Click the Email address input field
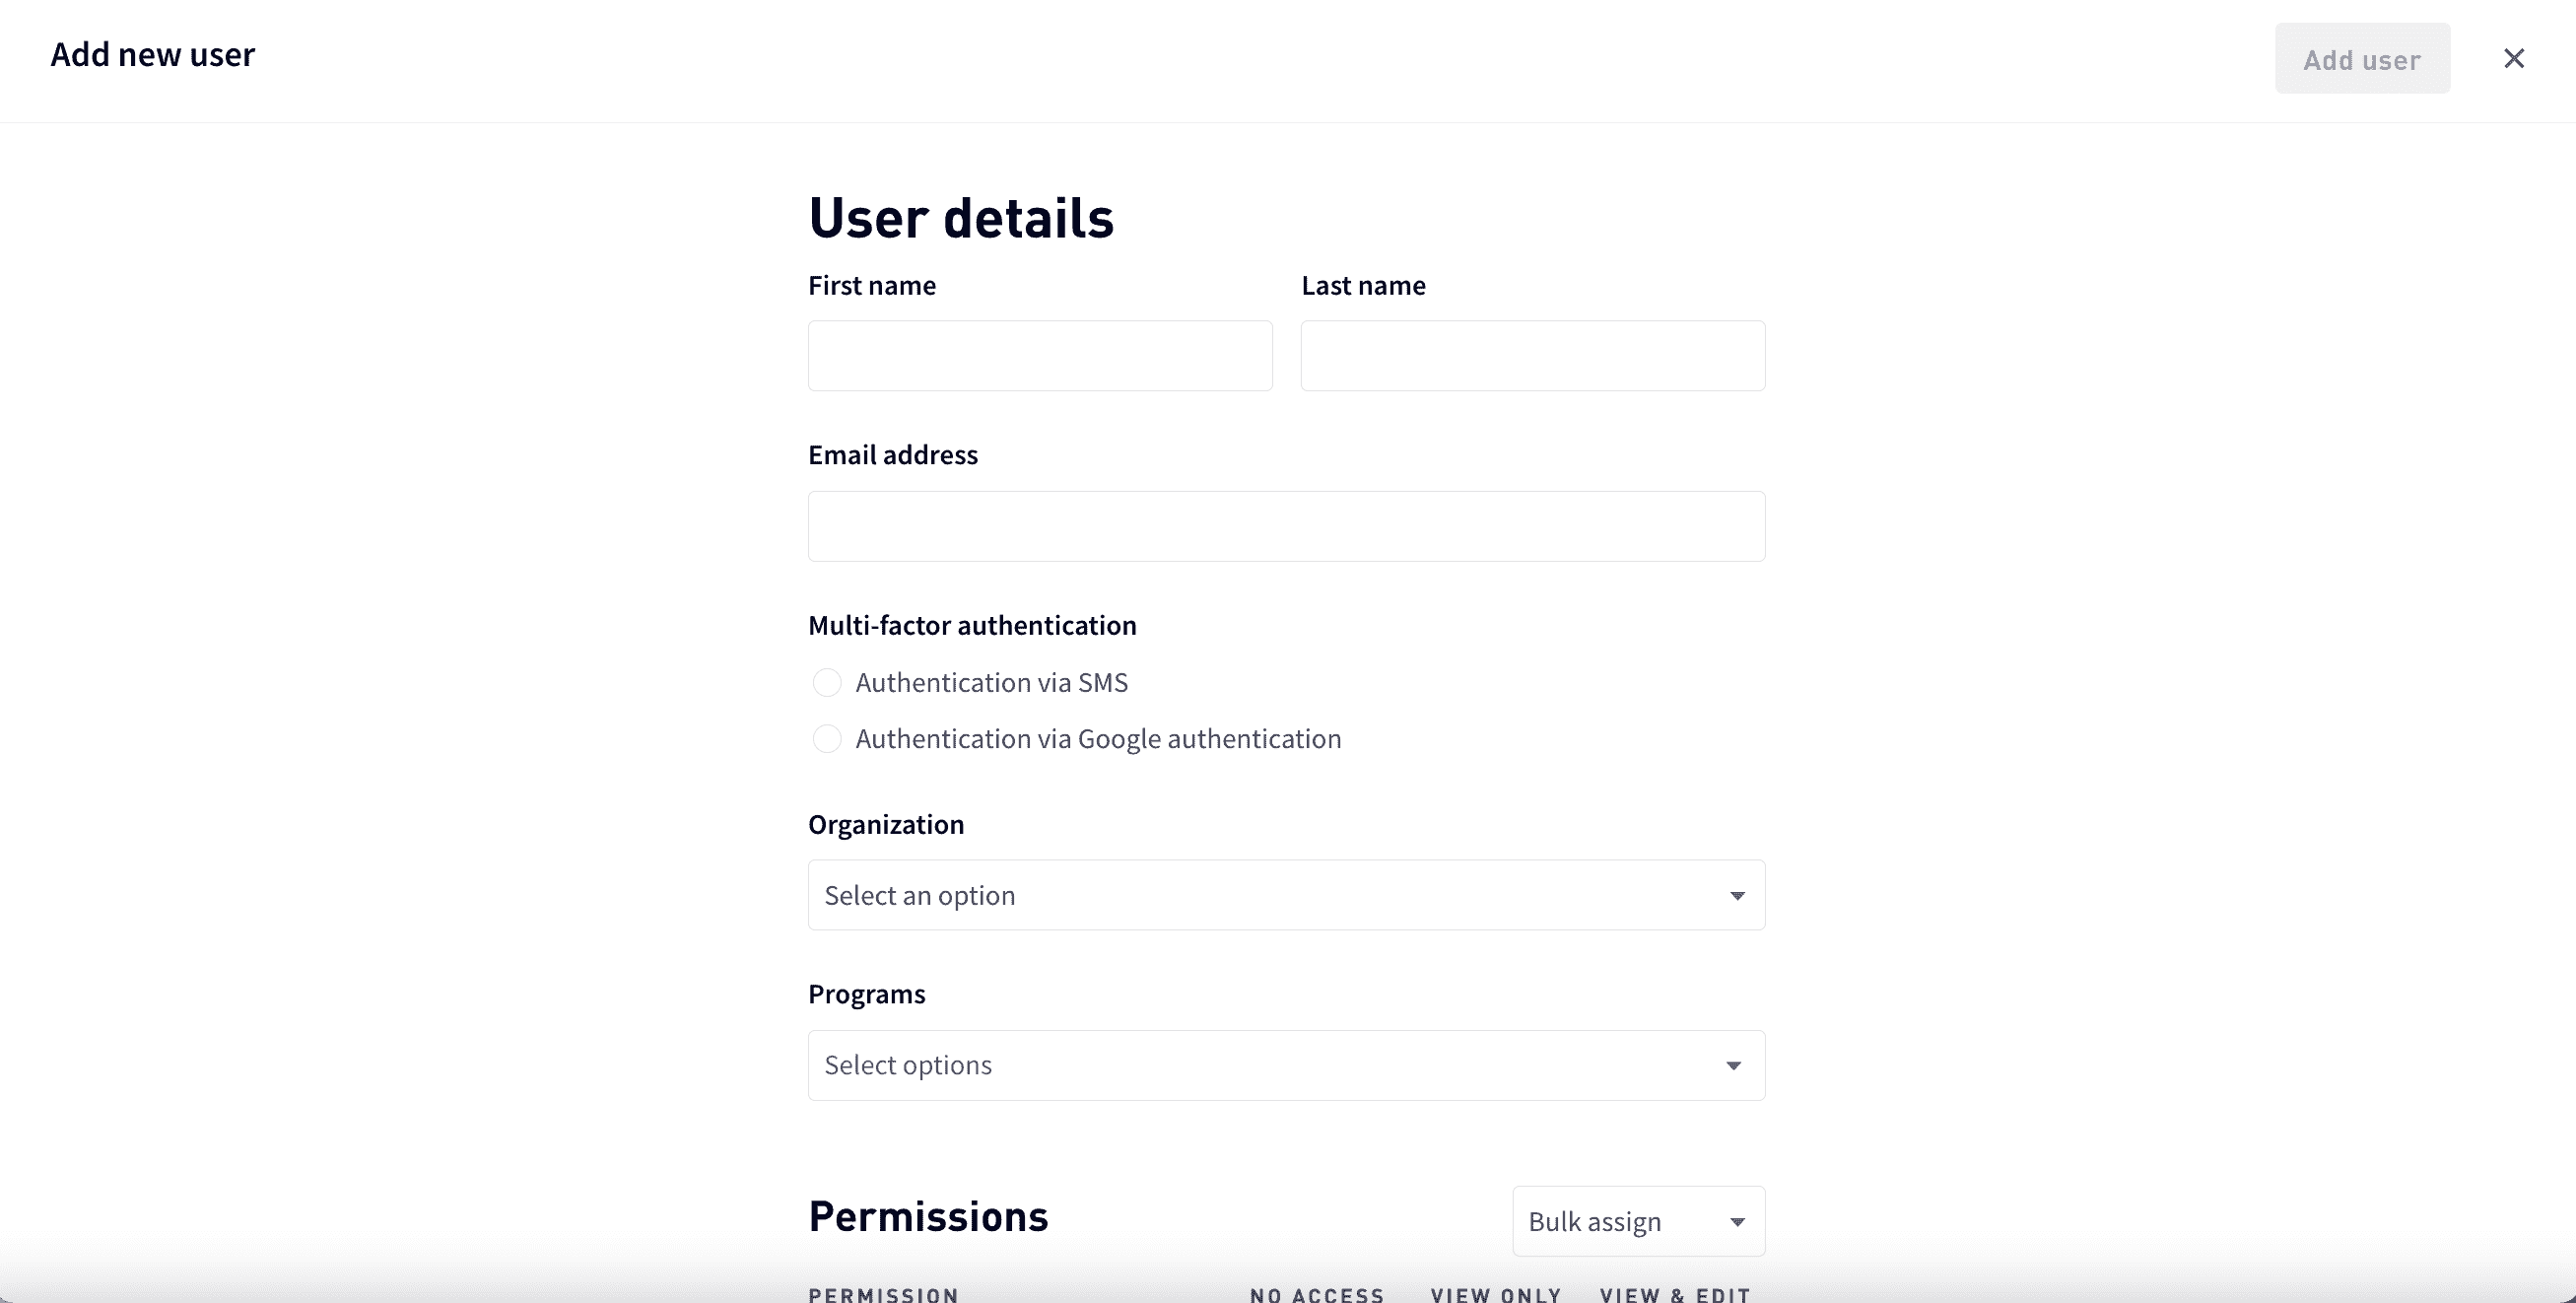 tap(1286, 526)
